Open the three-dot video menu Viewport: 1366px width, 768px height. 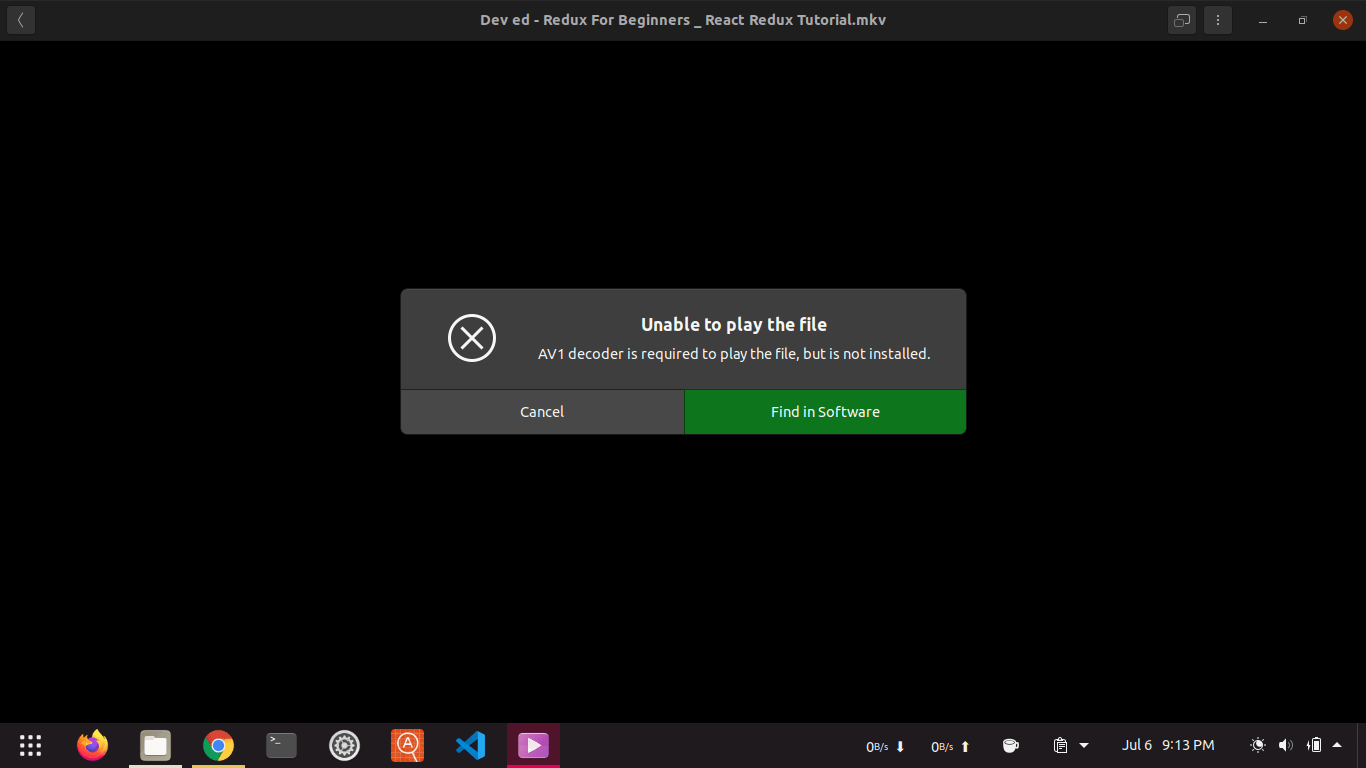point(1217,20)
